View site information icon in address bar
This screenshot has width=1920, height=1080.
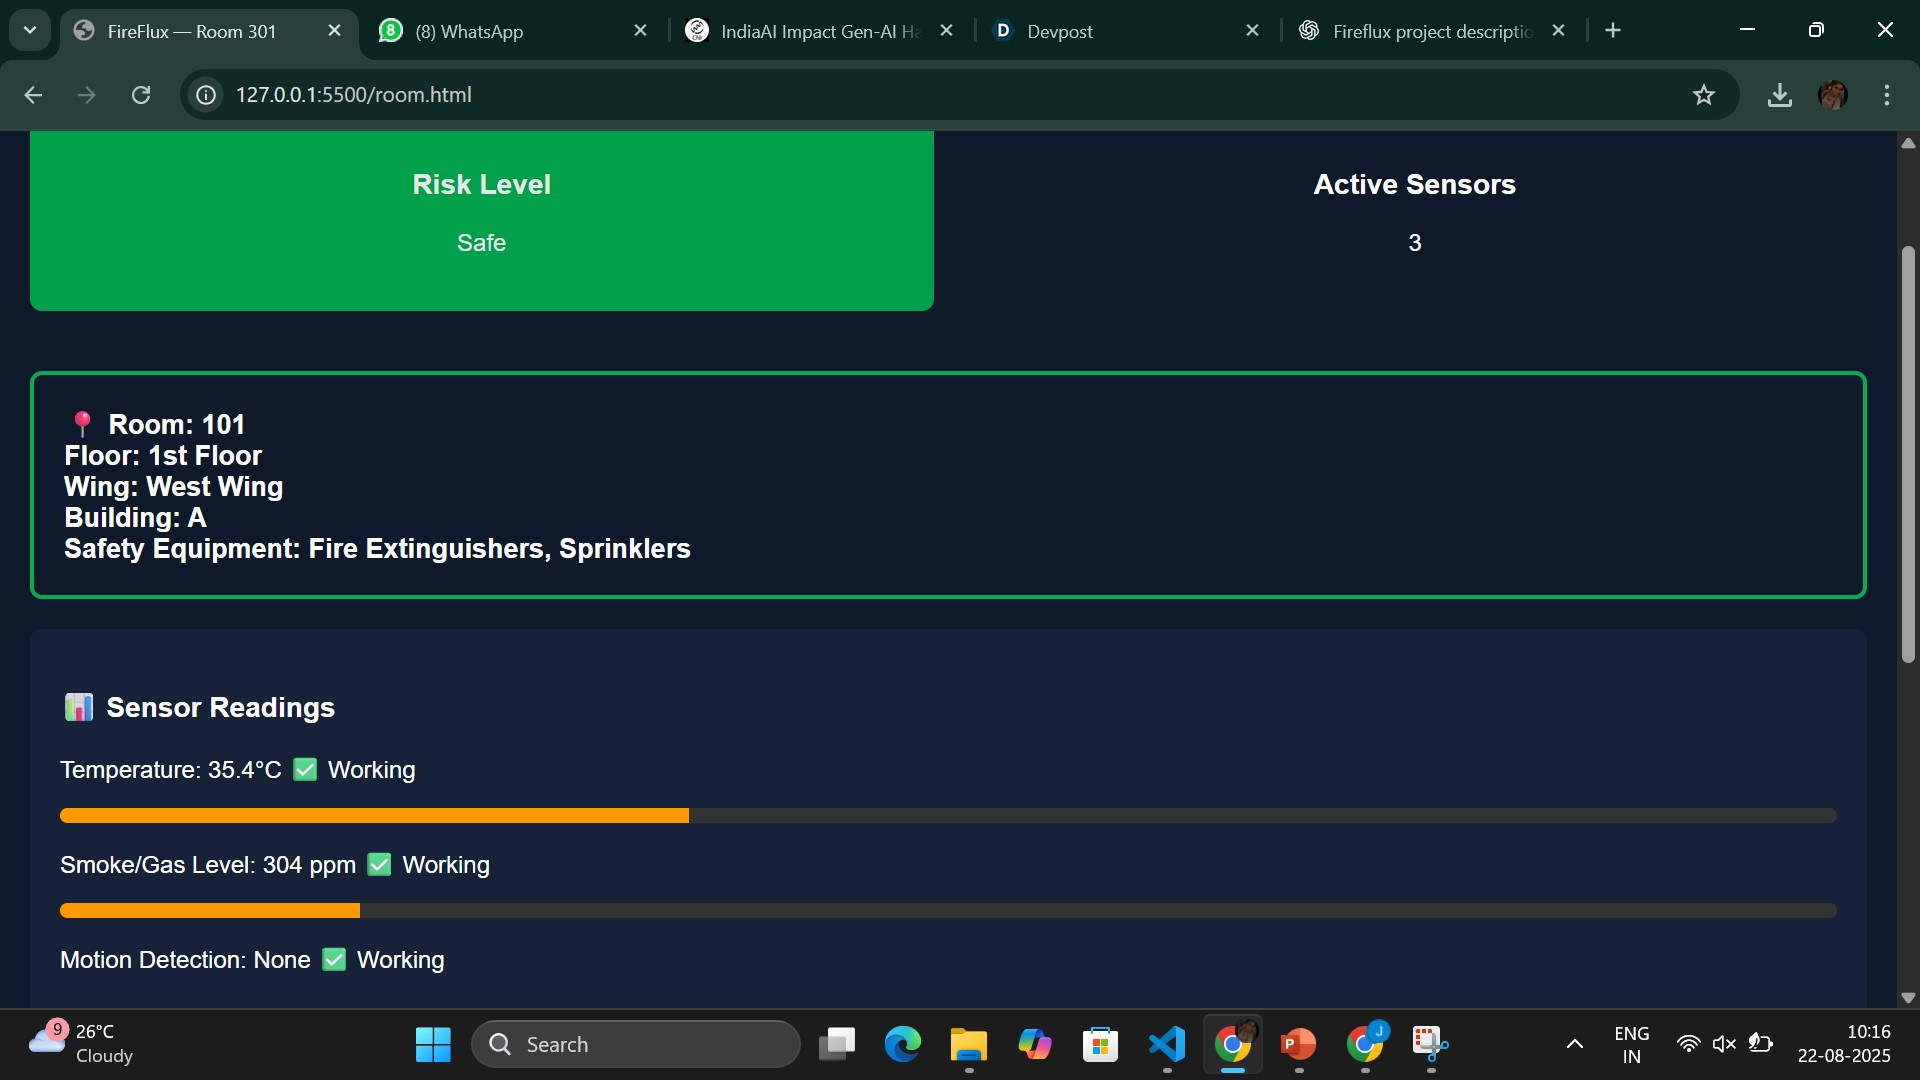(206, 95)
